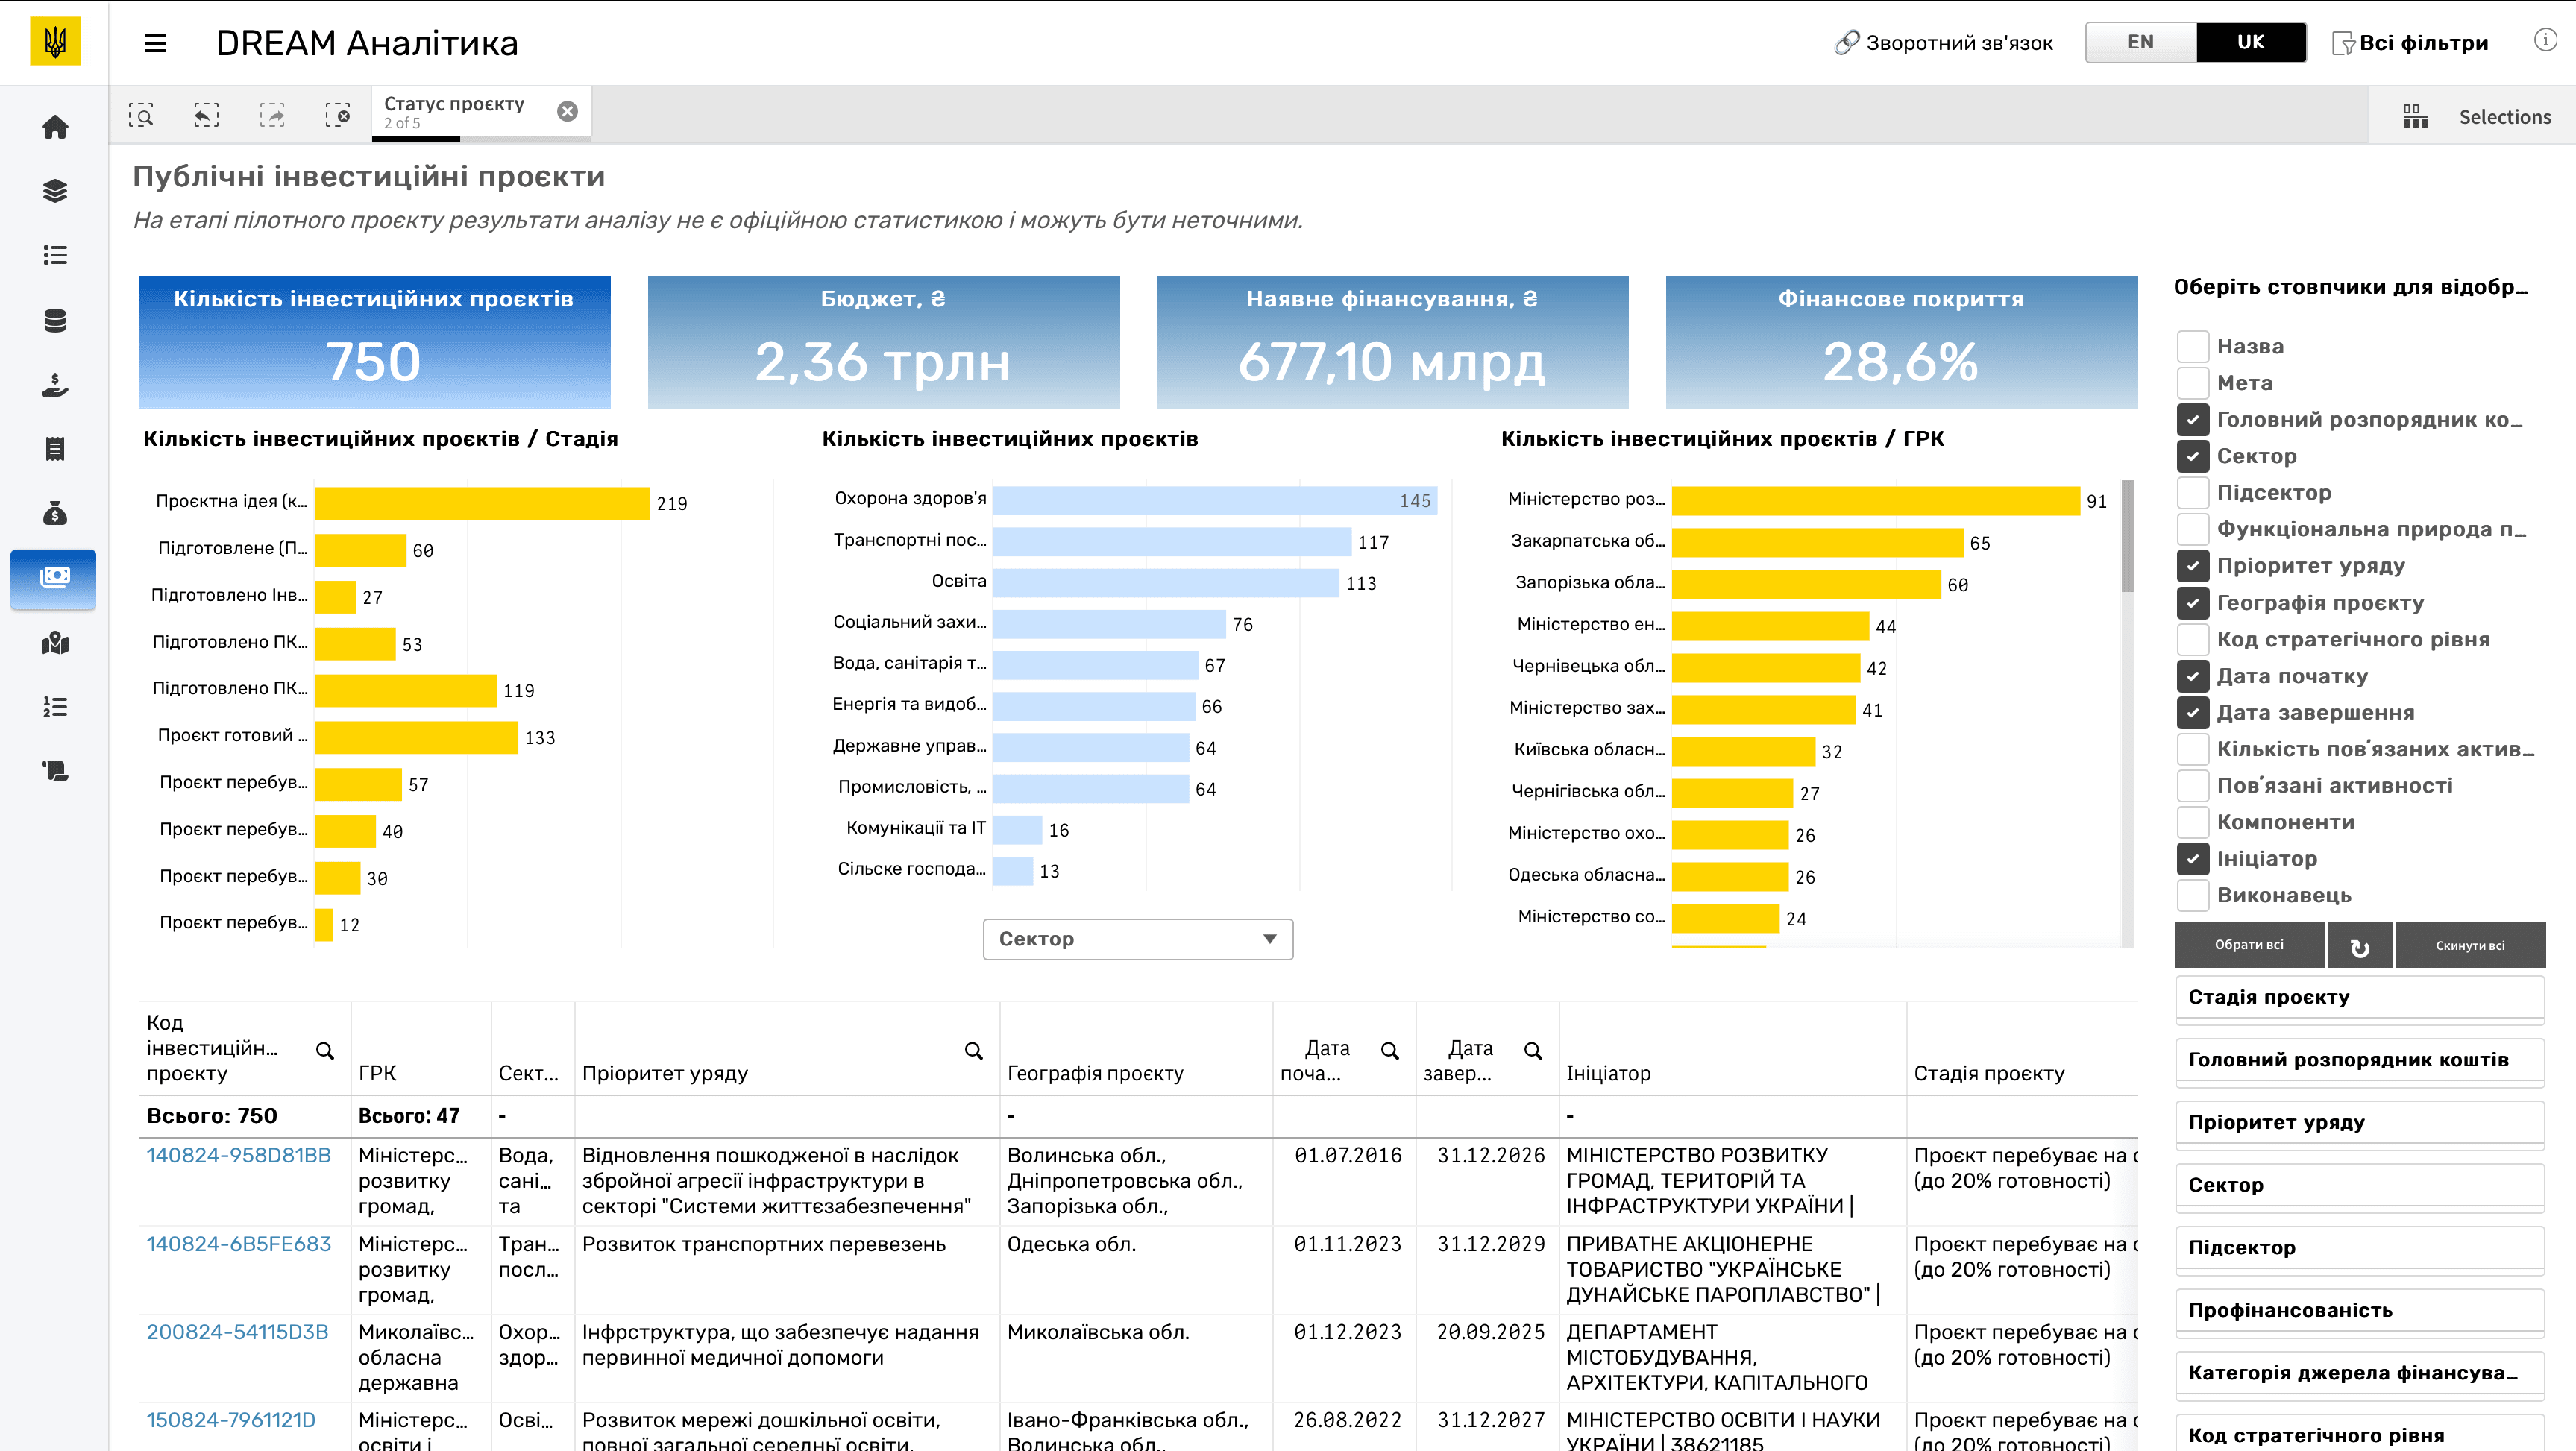Viewport: 2576px width, 1451px height.
Task: Open the money bag sidebar icon
Action: (x=55, y=513)
